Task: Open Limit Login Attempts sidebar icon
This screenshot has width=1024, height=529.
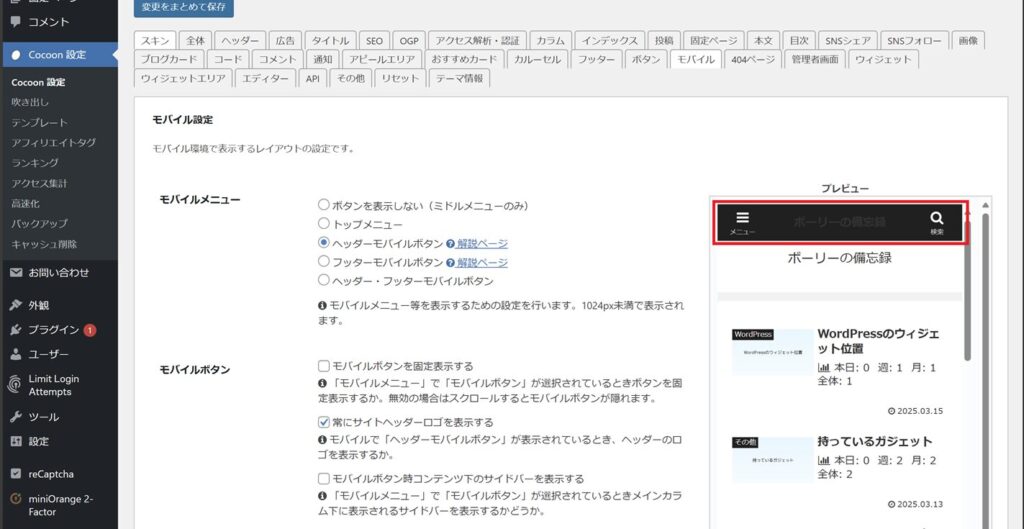Action: [16, 385]
